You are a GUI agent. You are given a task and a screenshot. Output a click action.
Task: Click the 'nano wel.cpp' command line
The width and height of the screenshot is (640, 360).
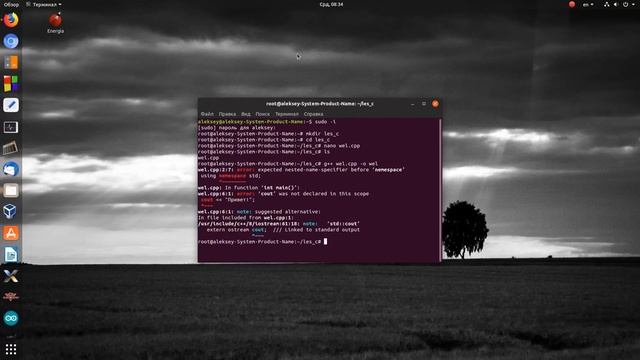click(279, 146)
